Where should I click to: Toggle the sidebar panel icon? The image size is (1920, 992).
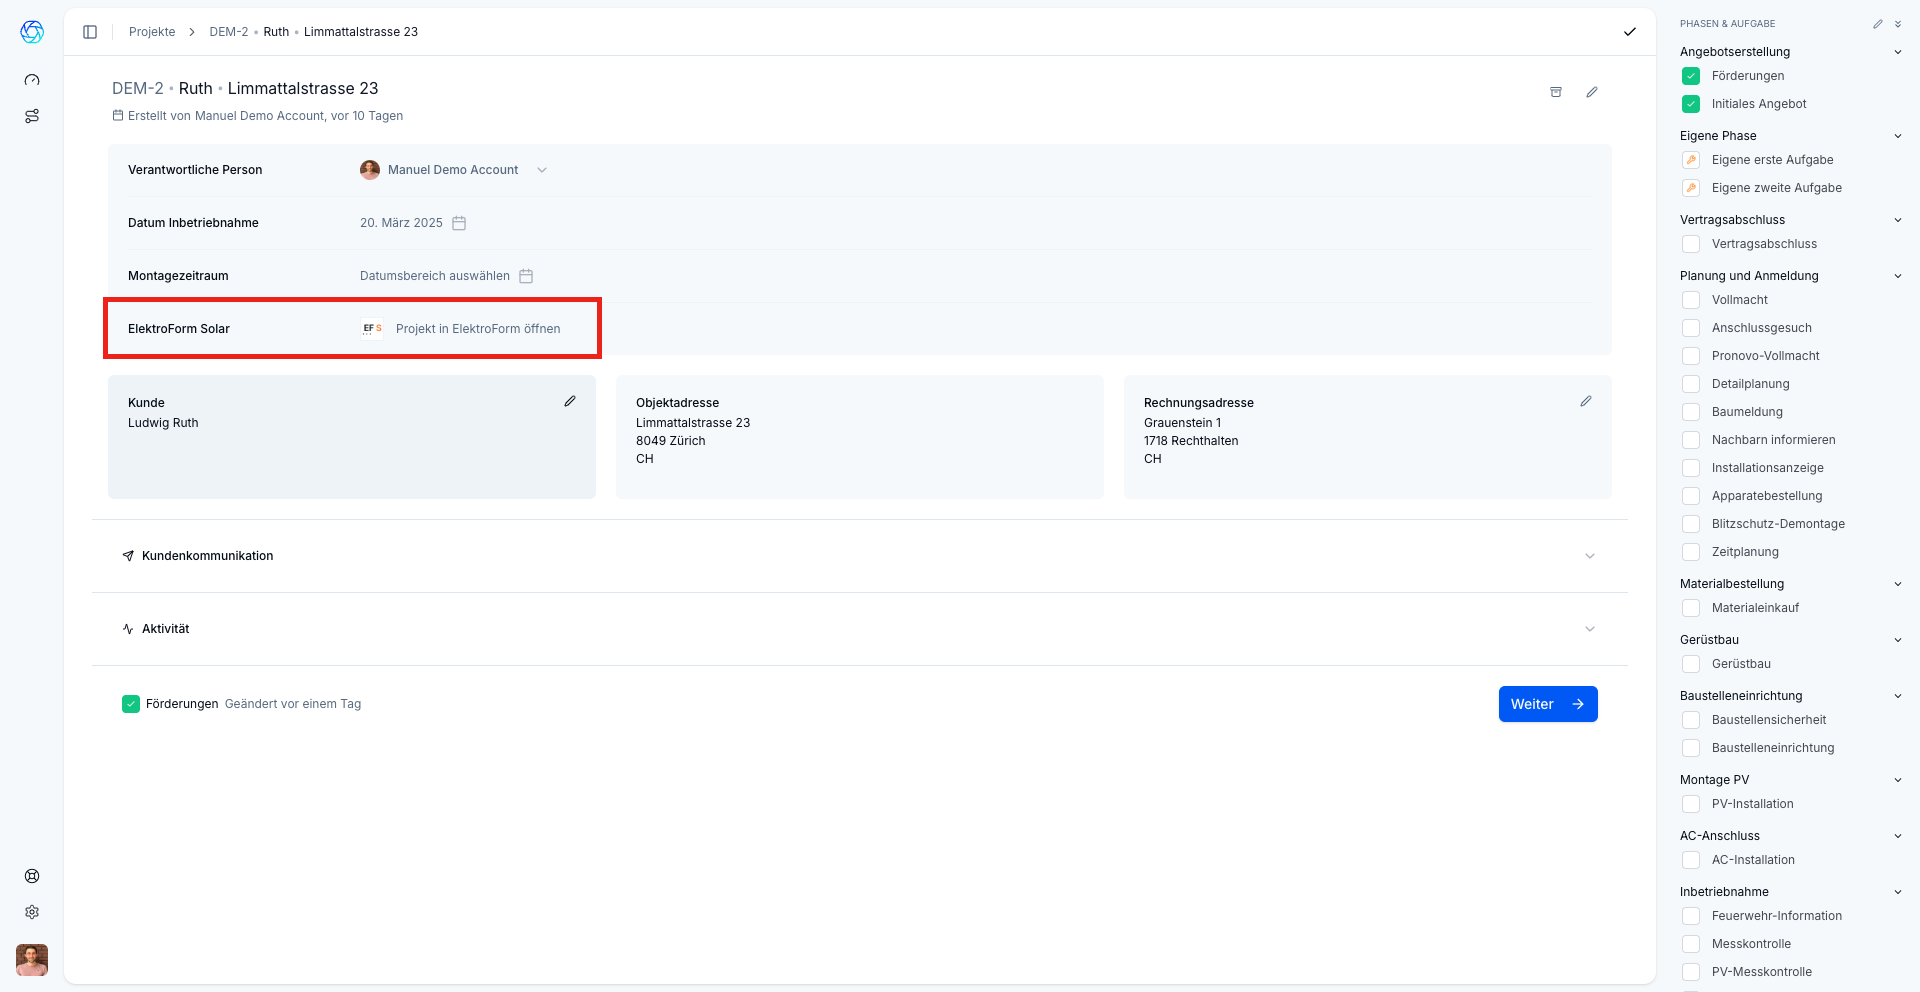pyautogui.click(x=90, y=32)
